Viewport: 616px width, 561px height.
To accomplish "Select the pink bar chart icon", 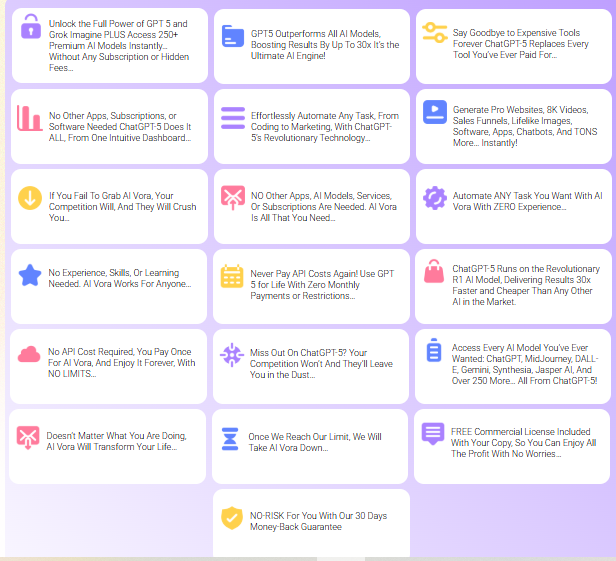I will (x=29, y=118).
